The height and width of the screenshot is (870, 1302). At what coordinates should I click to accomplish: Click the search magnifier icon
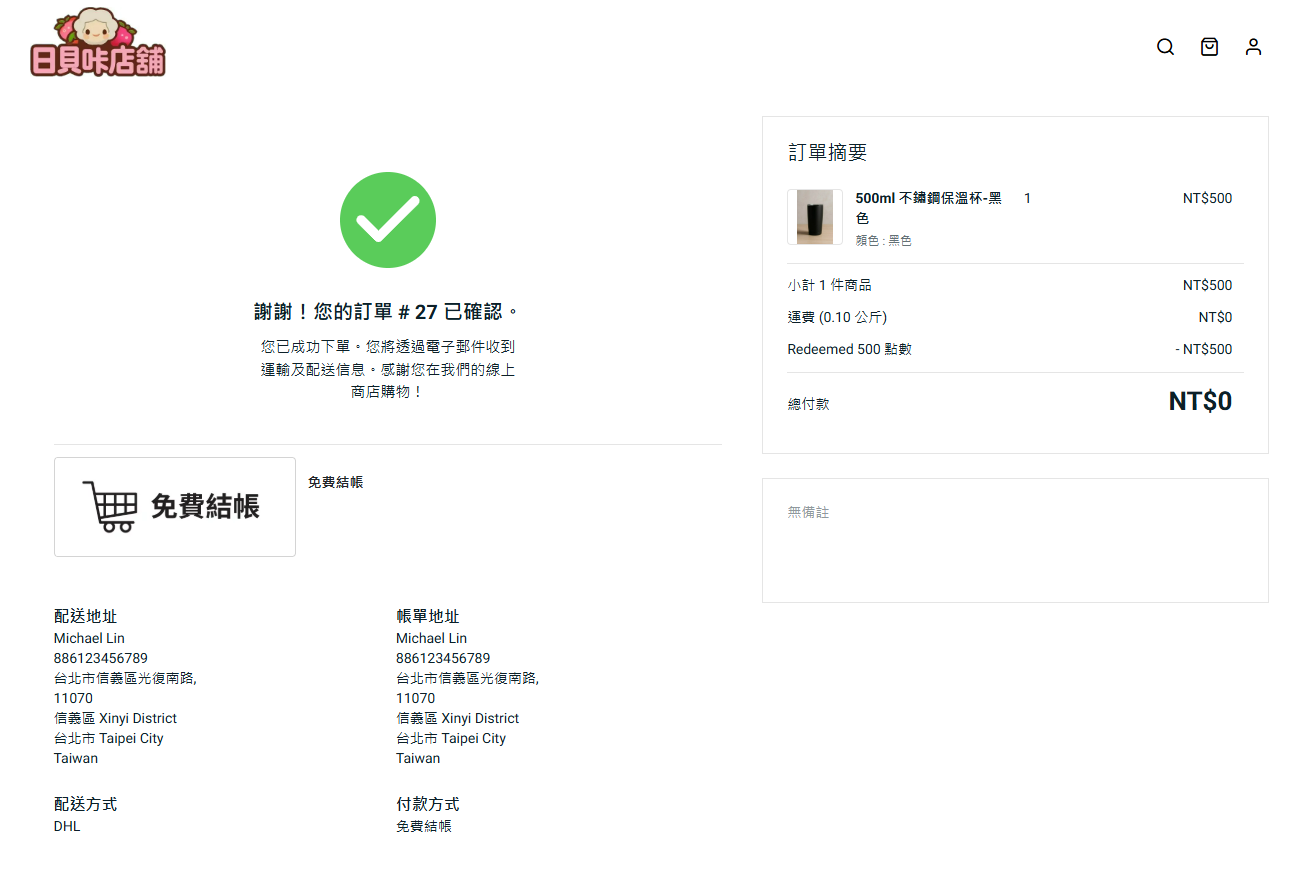coord(1165,47)
